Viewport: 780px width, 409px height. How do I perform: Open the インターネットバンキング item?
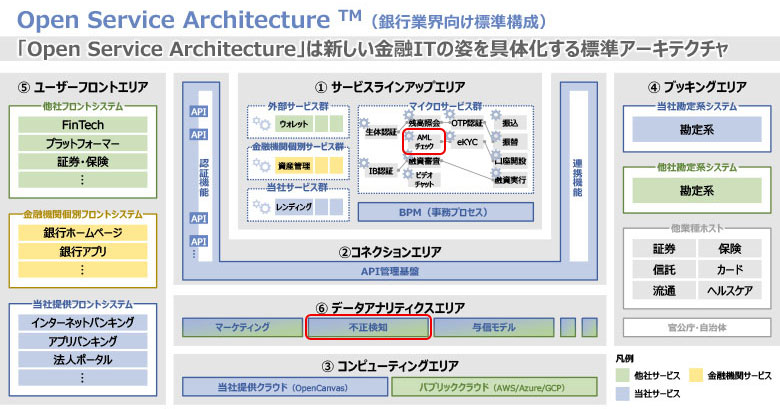pos(83,322)
